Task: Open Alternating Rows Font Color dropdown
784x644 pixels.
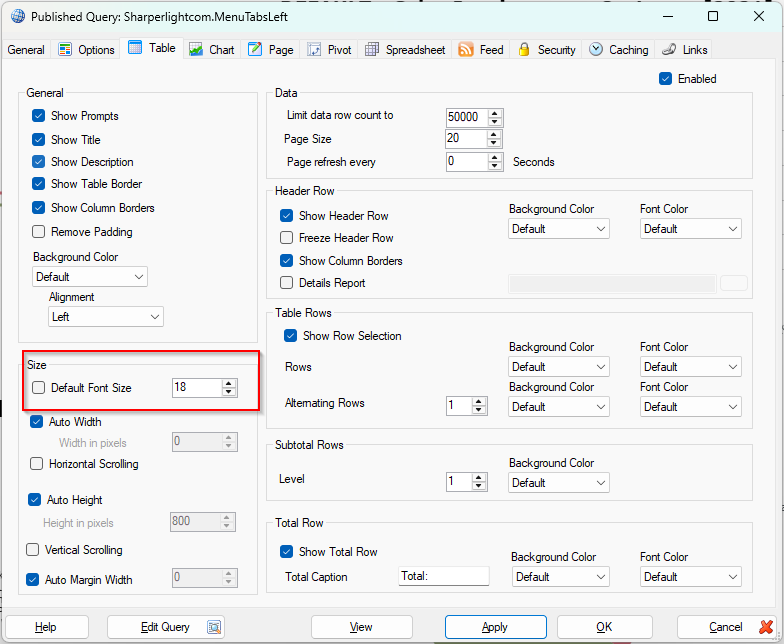Action: pos(690,407)
